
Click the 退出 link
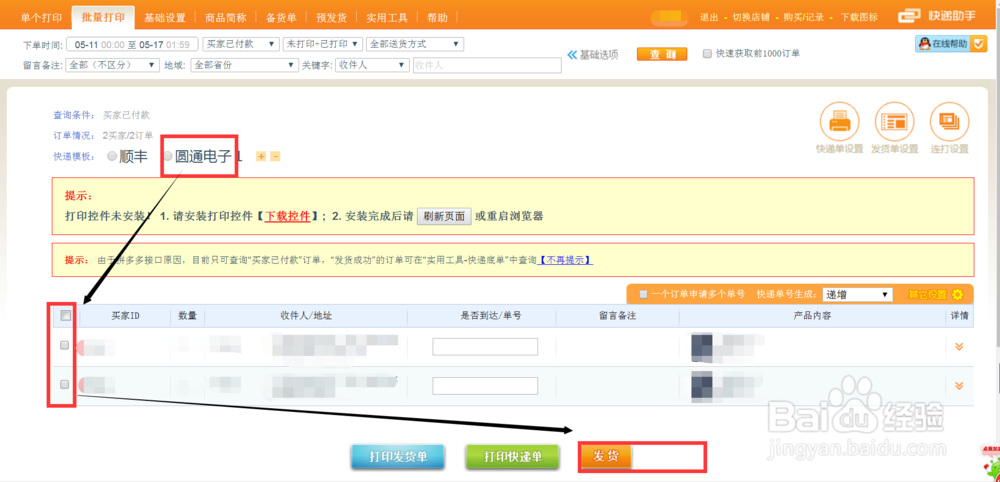click(709, 17)
